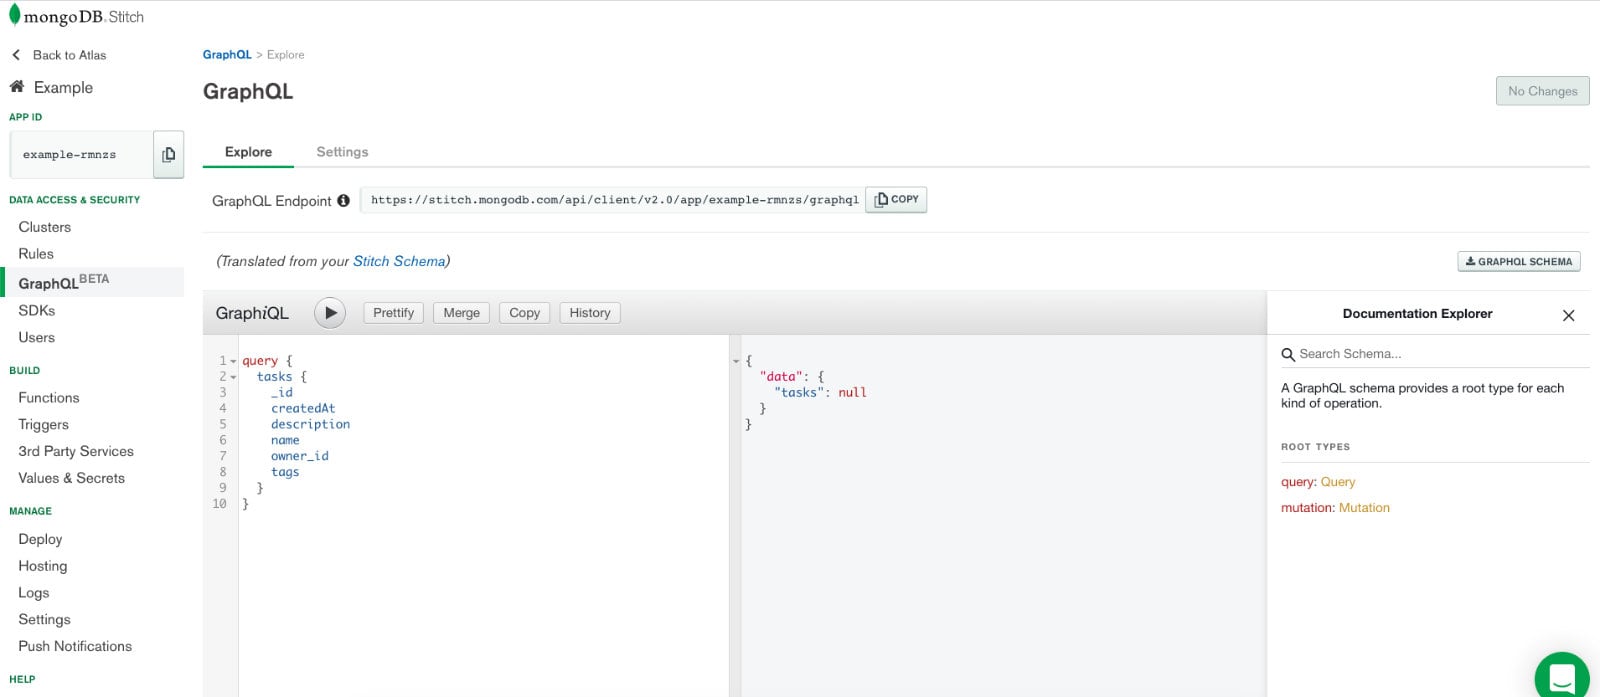Click the MongoDB Stitch leaf logo

click(15, 15)
